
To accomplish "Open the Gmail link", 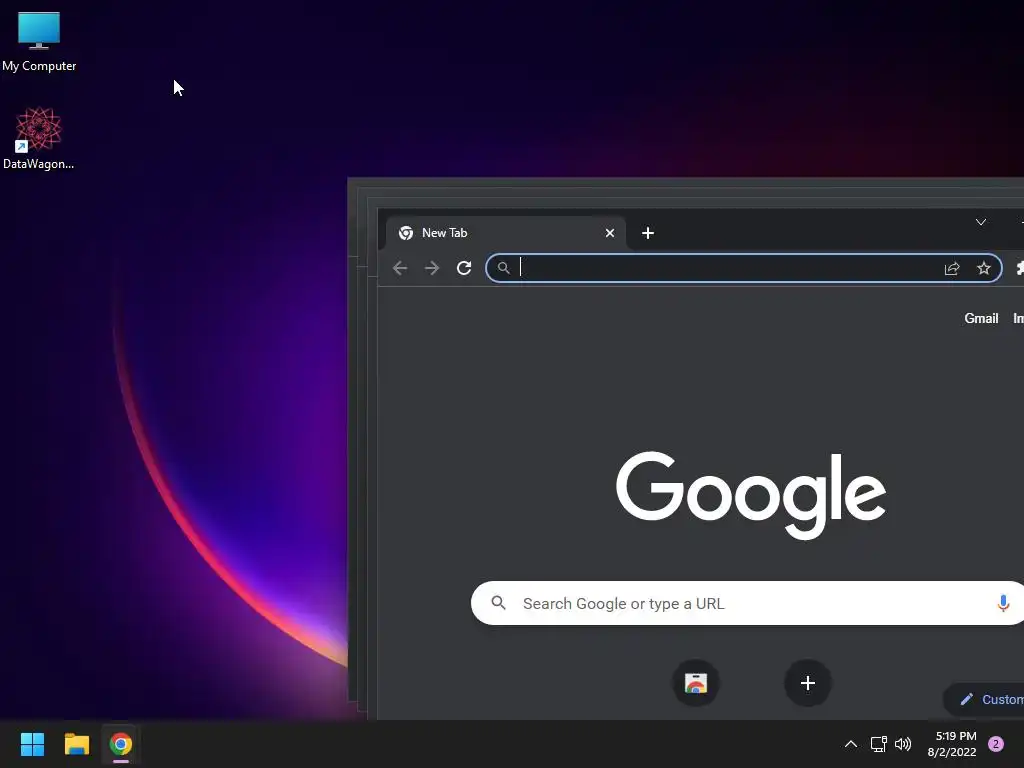I will (981, 318).
